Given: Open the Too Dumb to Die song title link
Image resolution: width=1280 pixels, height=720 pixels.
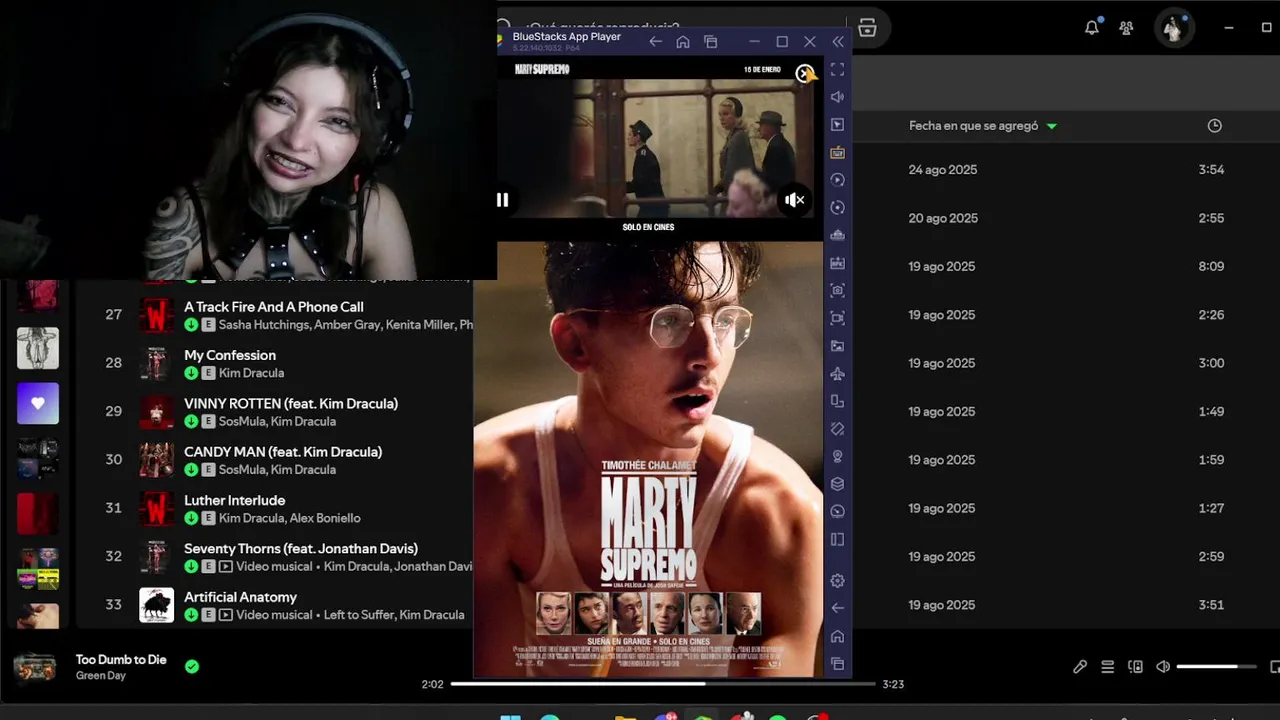Looking at the screenshot, I should [121, 660].
